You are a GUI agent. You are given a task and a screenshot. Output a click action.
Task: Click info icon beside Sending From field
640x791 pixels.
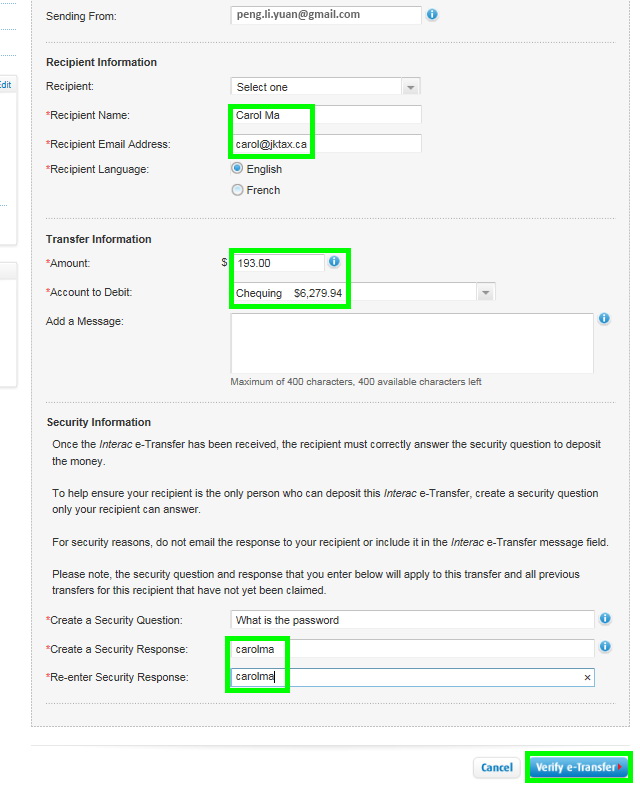tap(432, 15)
